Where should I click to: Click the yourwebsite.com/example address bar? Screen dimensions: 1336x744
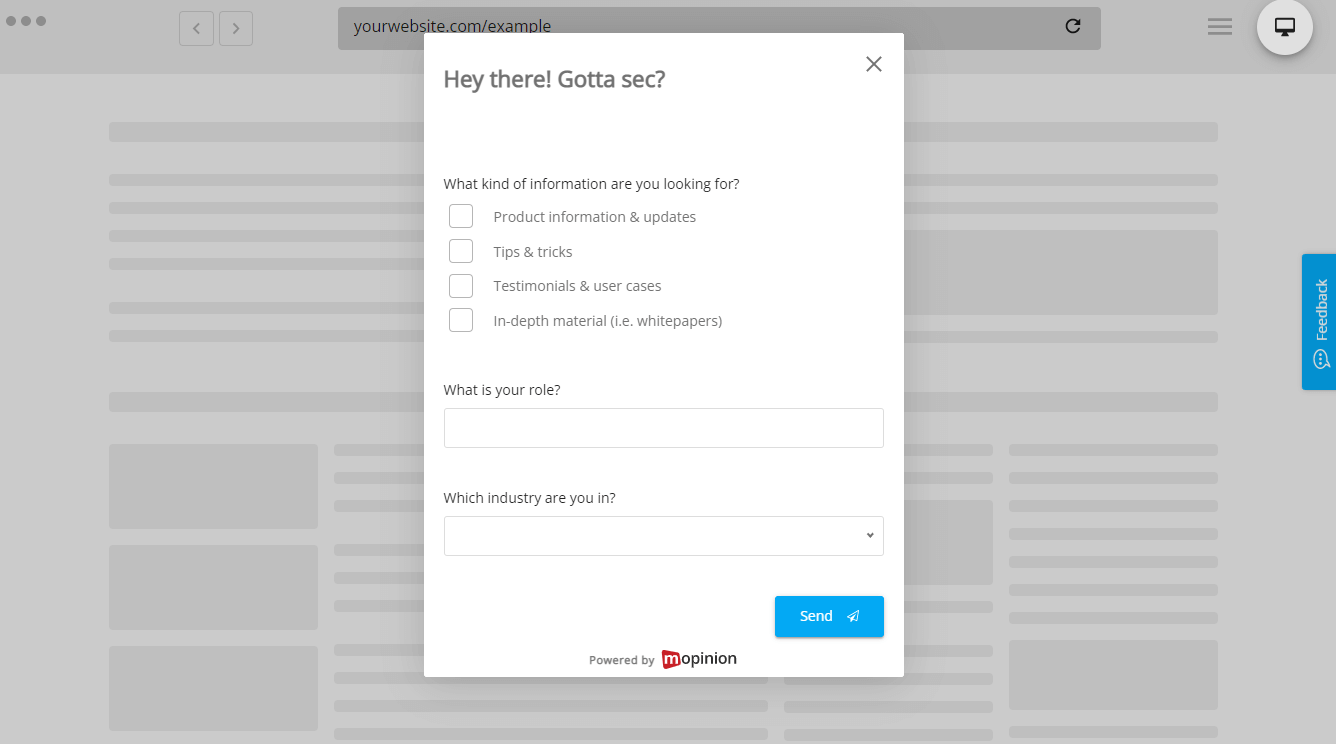coord(452,26)
